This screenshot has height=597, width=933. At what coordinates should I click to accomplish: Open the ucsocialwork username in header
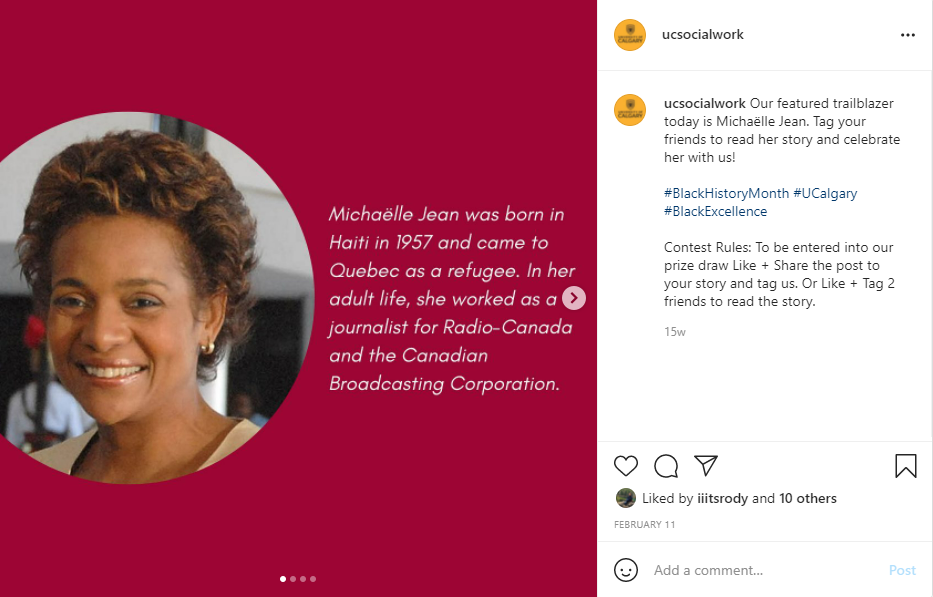pos(703,35)
